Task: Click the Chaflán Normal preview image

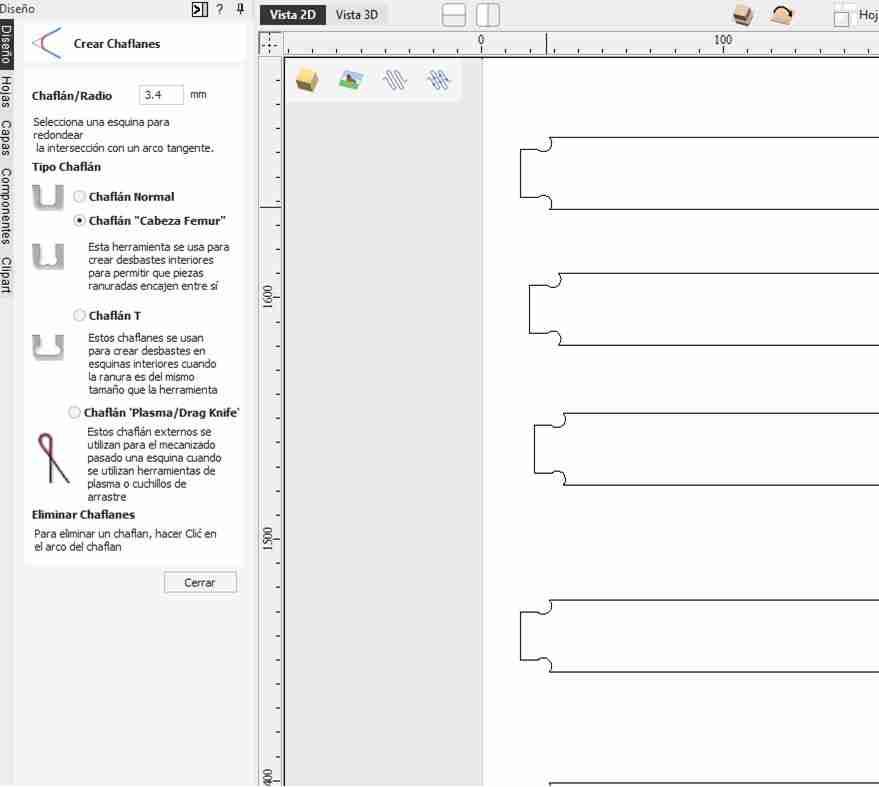Action: tap(48, 197)
